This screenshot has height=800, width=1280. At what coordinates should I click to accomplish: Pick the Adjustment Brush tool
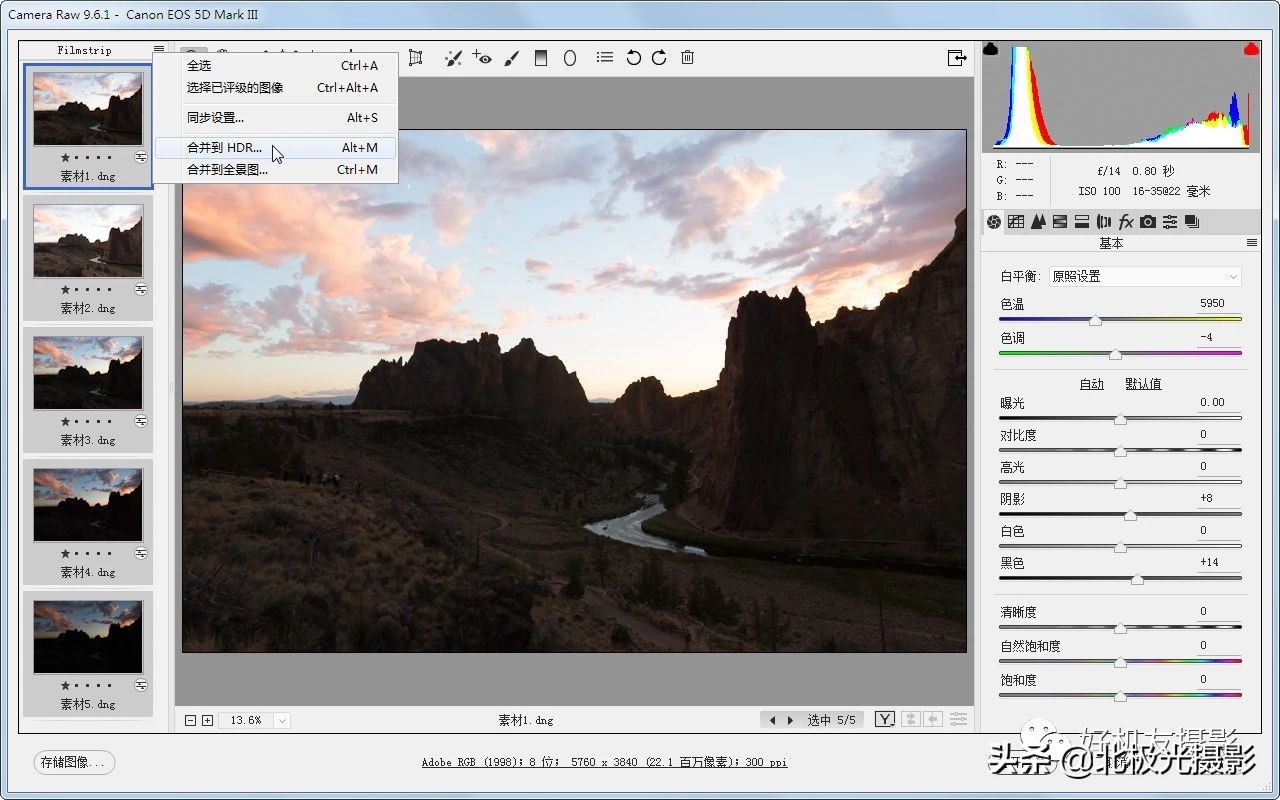coord(511,58)
